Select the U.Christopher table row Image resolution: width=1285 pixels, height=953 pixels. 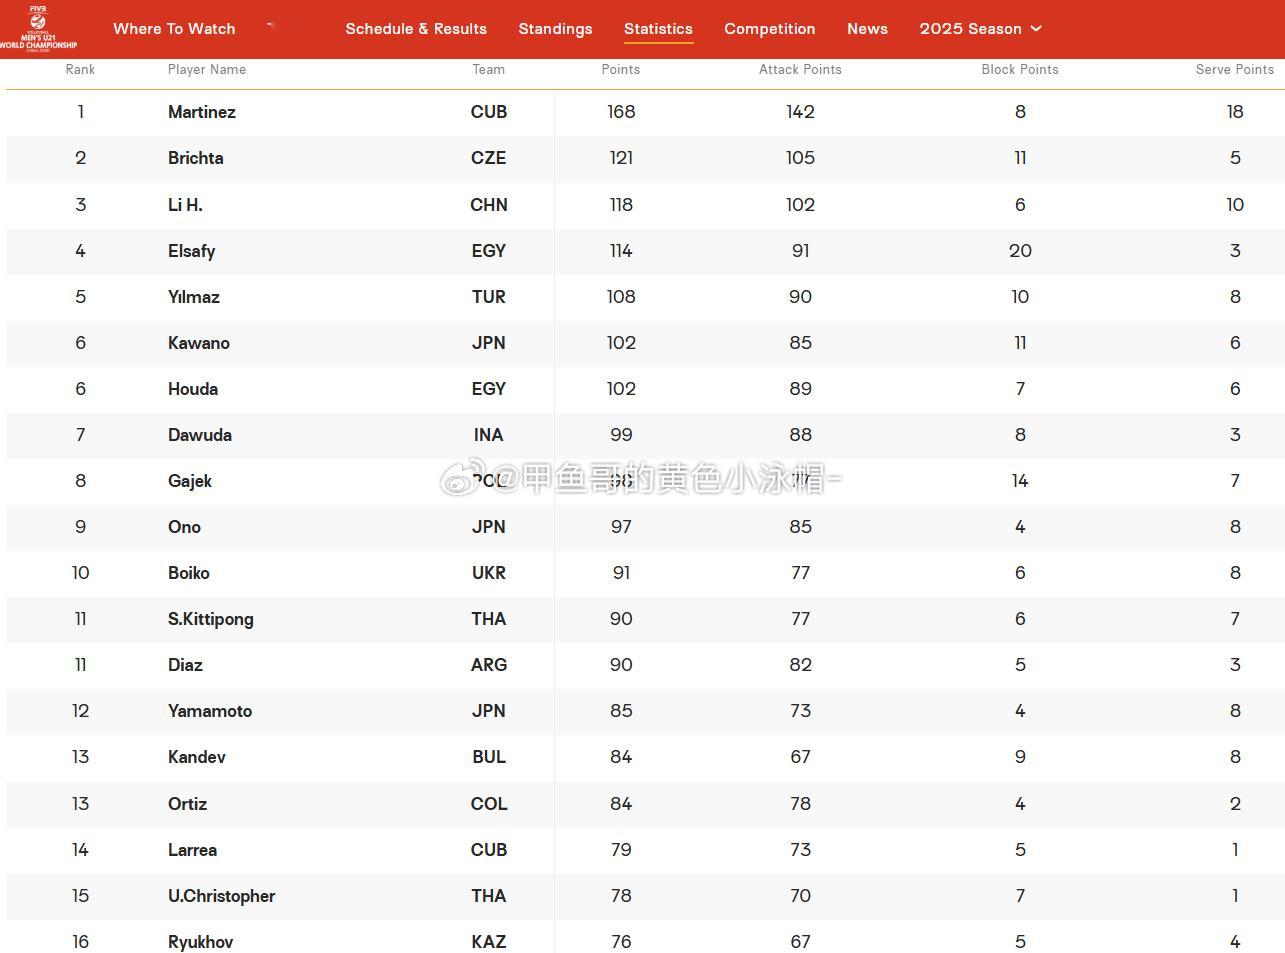pyautogui.click(x=645, y=896)
